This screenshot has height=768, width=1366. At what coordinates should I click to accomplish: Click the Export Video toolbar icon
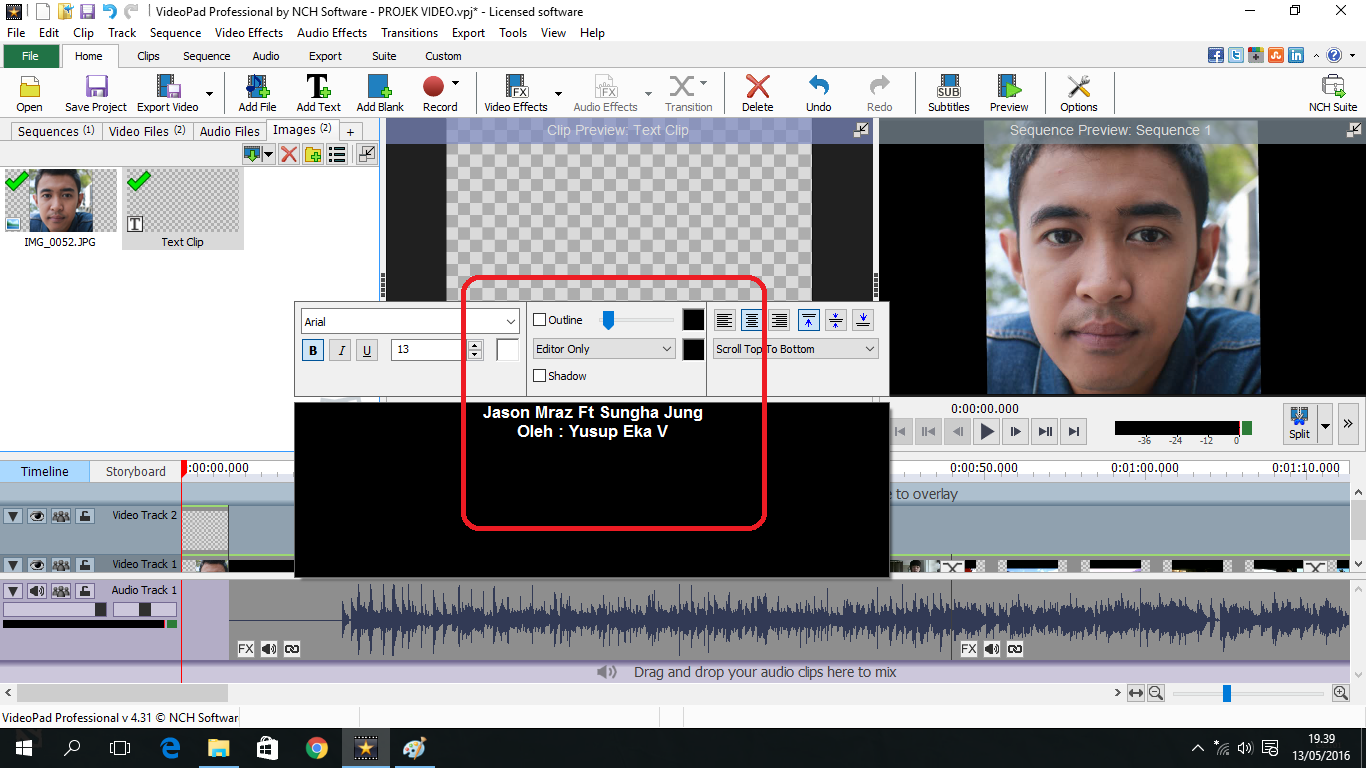(x=167, y=93)
